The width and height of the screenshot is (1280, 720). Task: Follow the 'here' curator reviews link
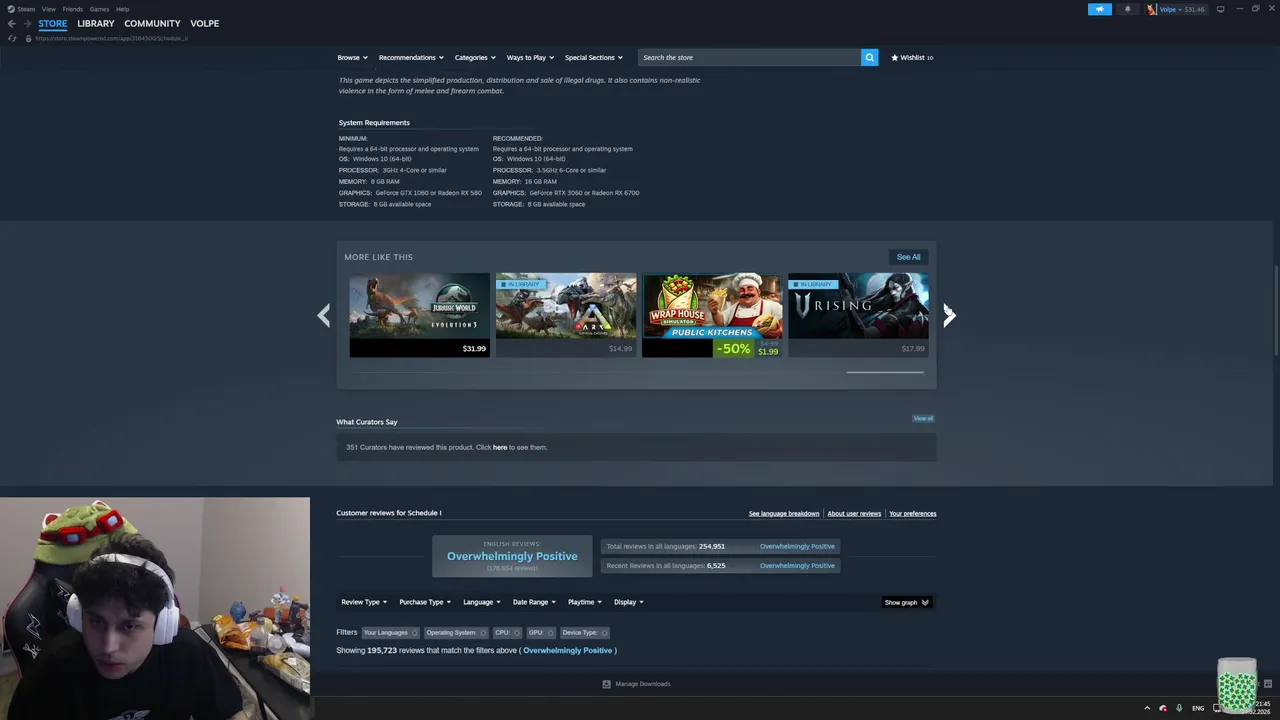tap(500, 447)
